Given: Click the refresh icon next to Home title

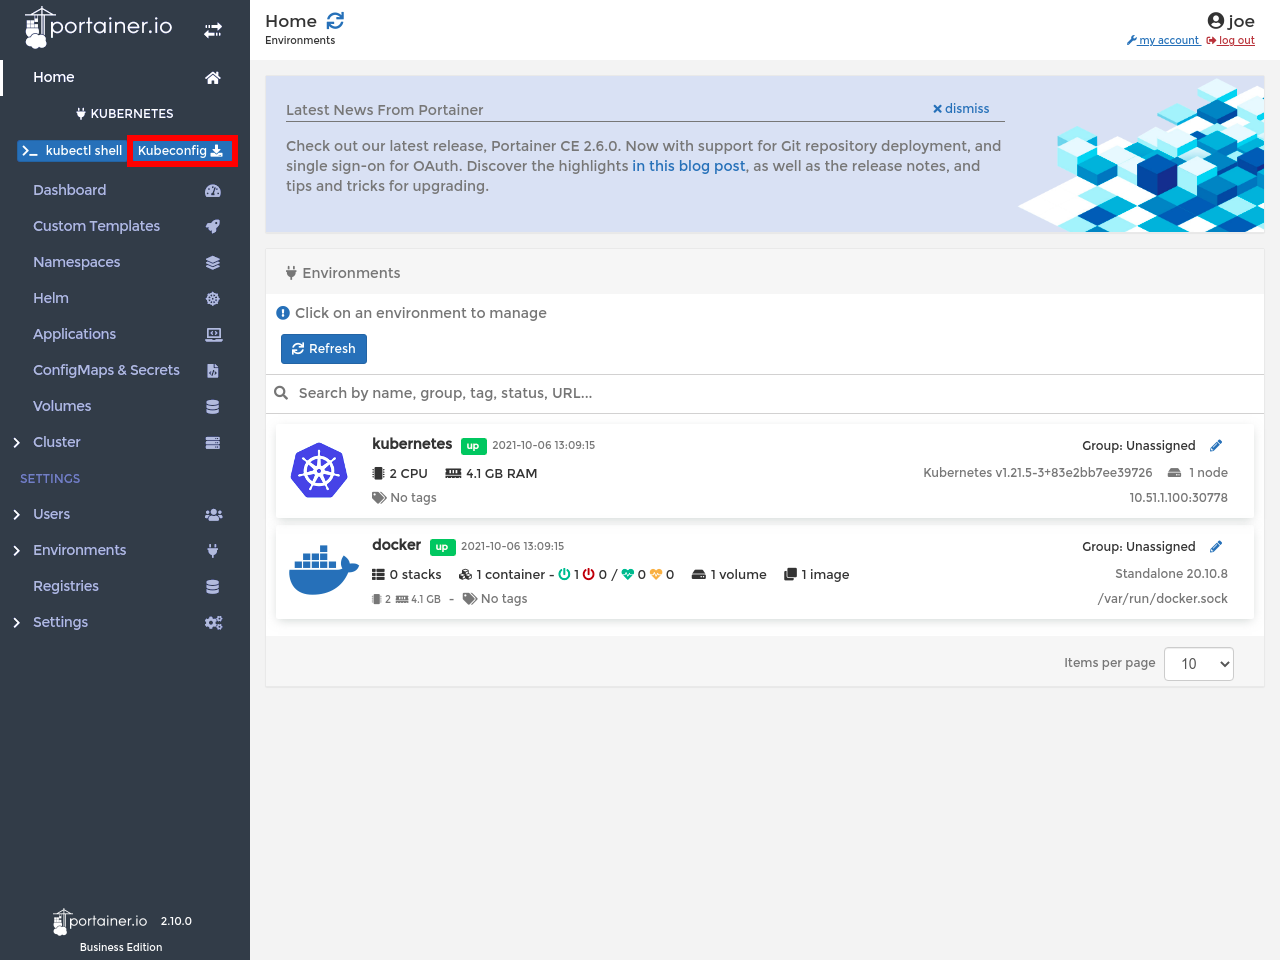Looking at the screenshot, I should pyautogui.click(x=335, y=21).
